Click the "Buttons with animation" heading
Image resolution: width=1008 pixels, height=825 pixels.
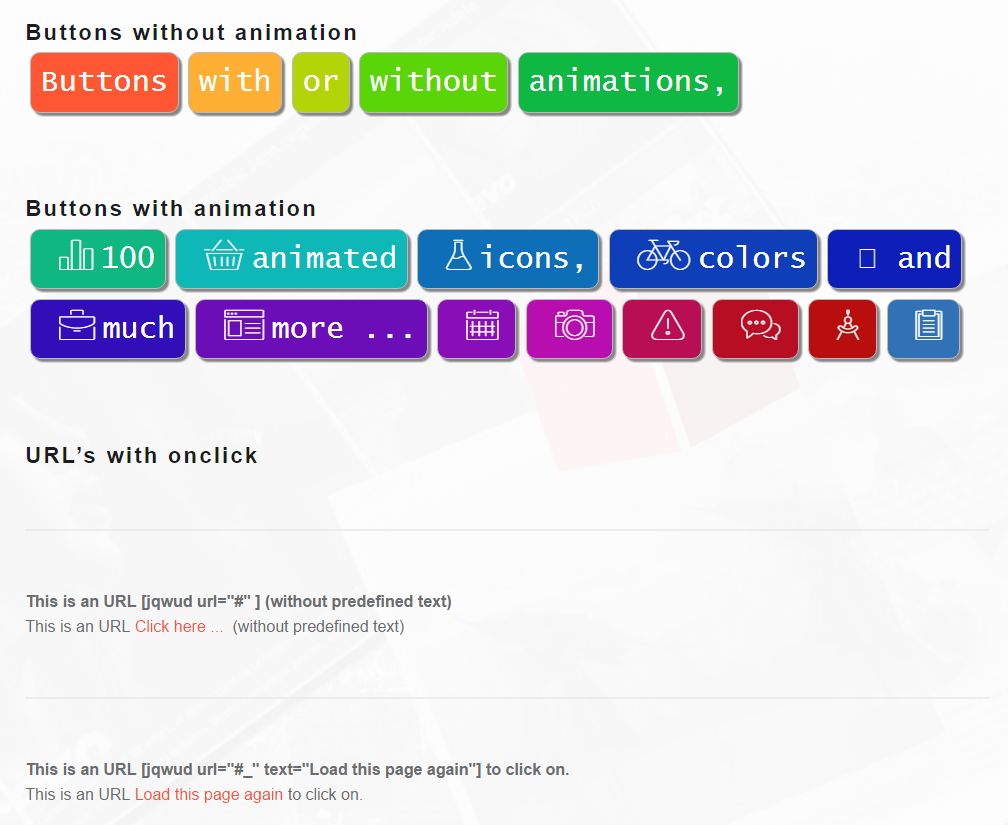pos(170,208)
